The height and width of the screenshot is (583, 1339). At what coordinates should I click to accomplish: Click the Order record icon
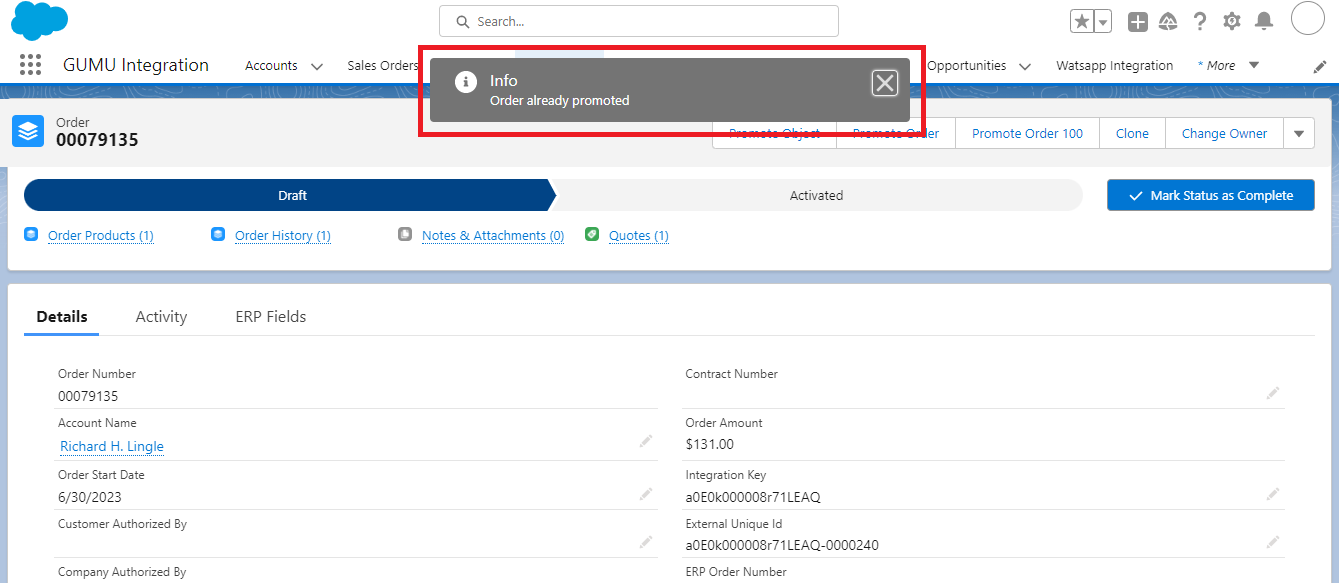tap(28, 131)
